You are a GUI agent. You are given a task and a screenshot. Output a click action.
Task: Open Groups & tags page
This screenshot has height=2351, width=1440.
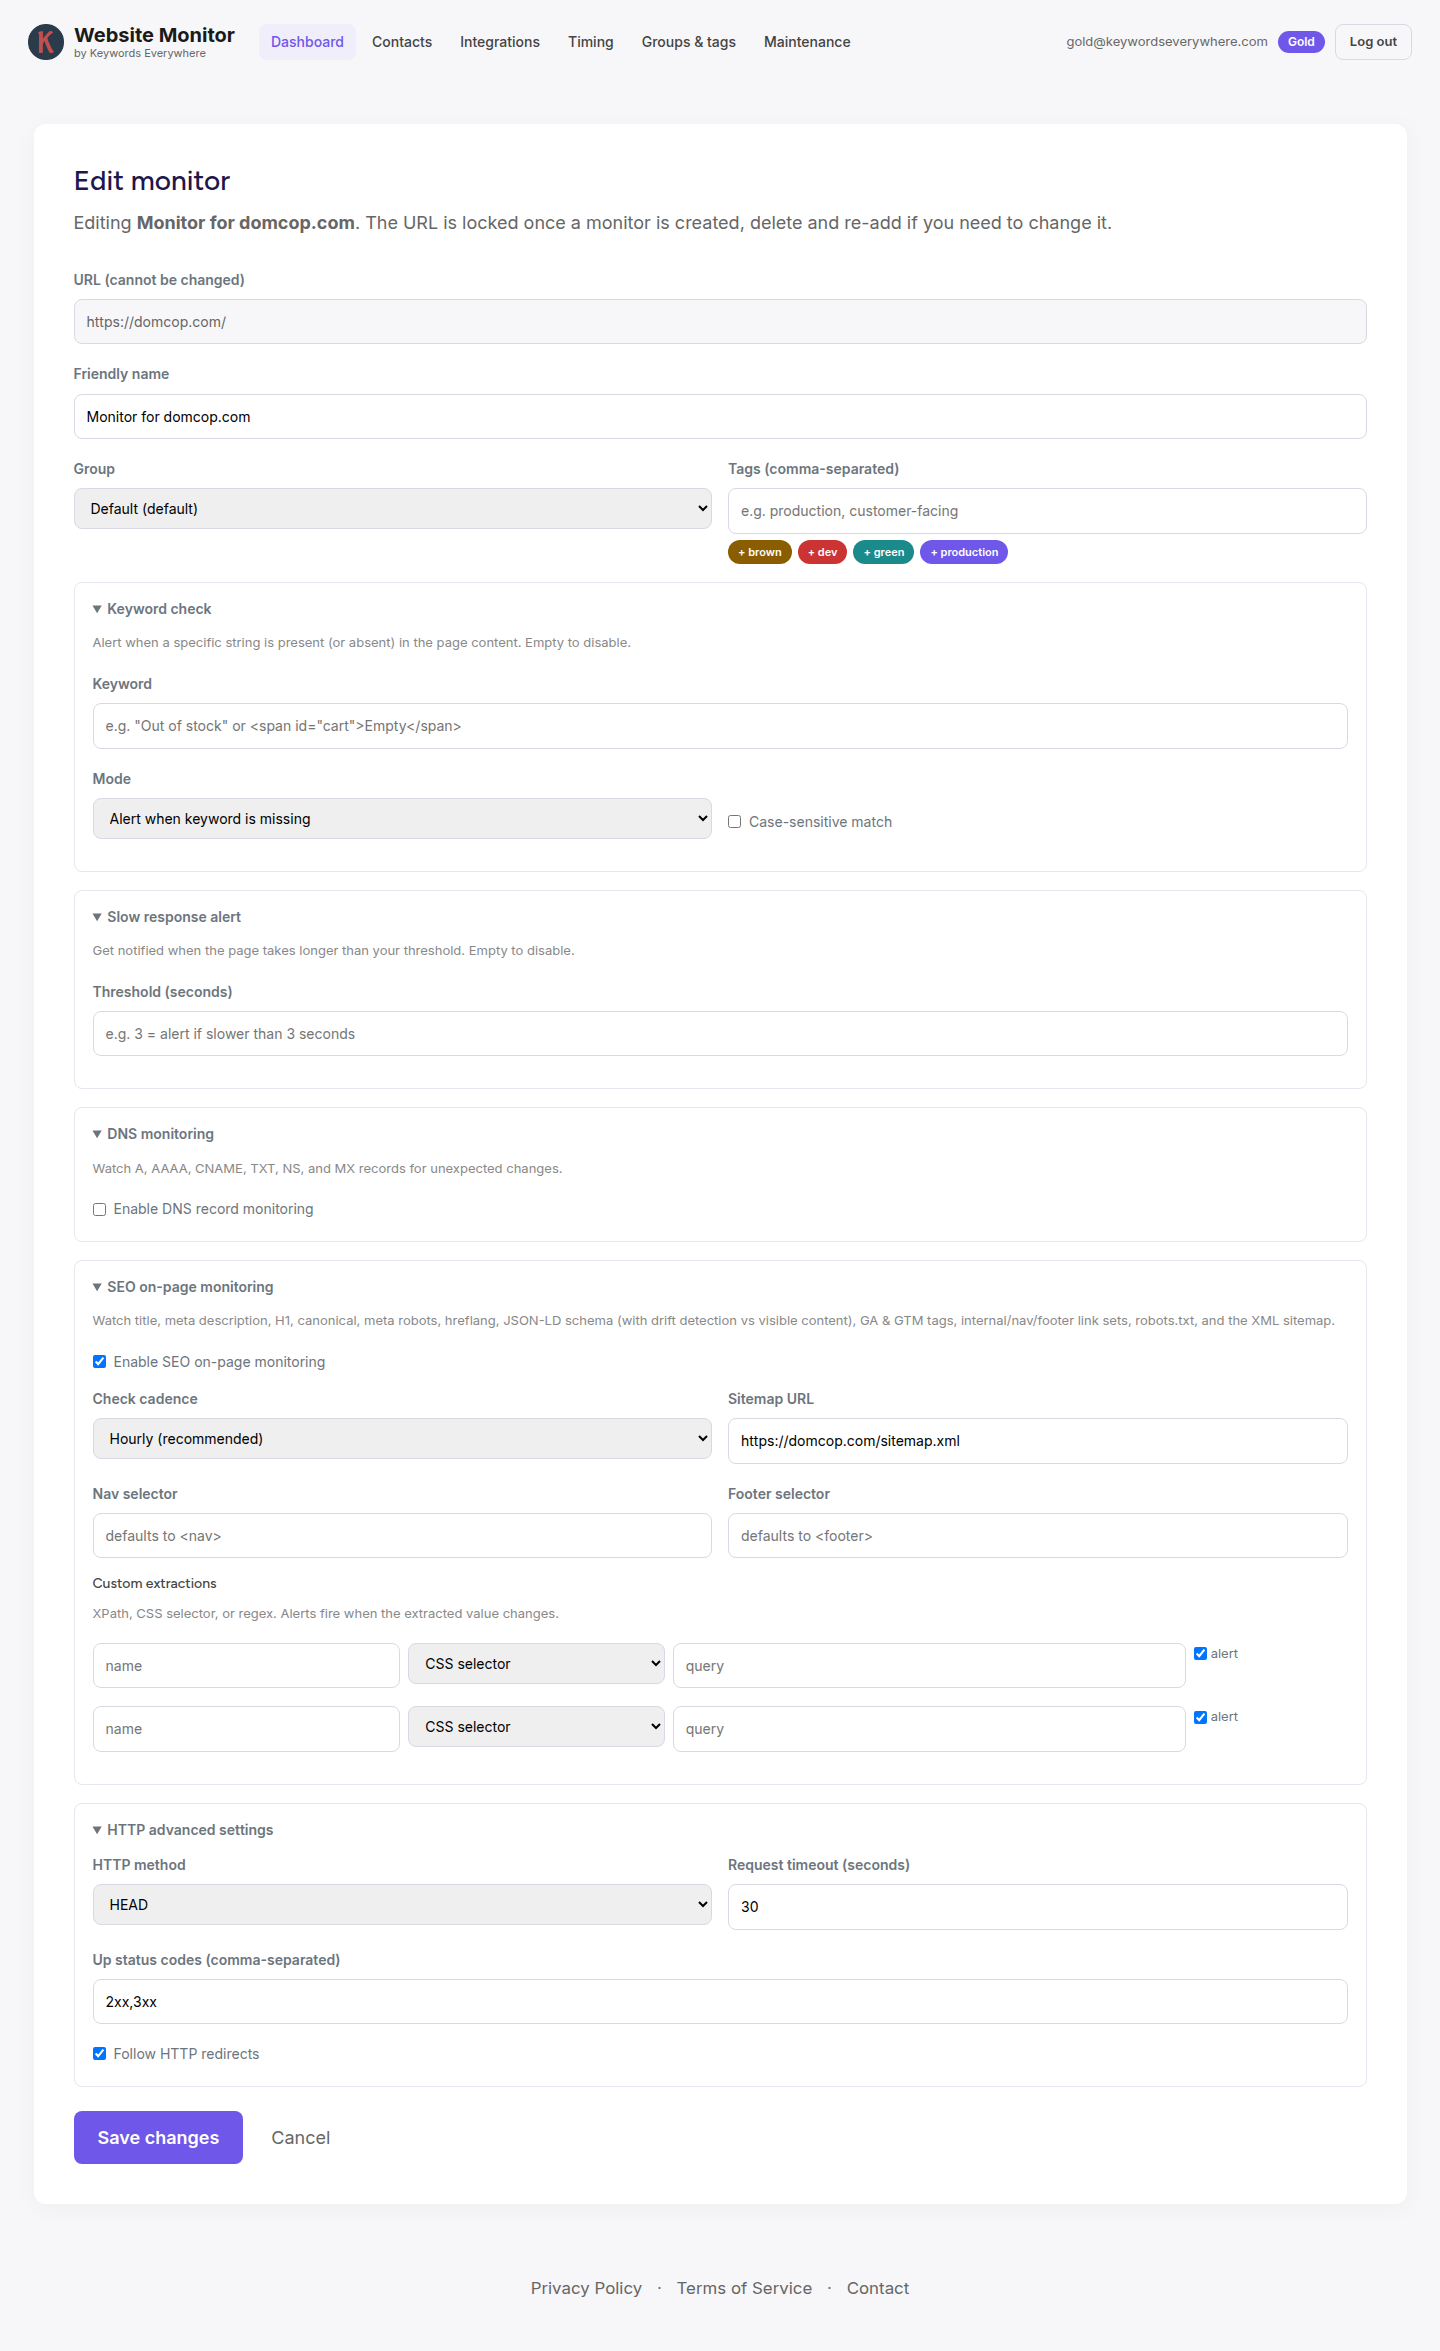point(689,42)
